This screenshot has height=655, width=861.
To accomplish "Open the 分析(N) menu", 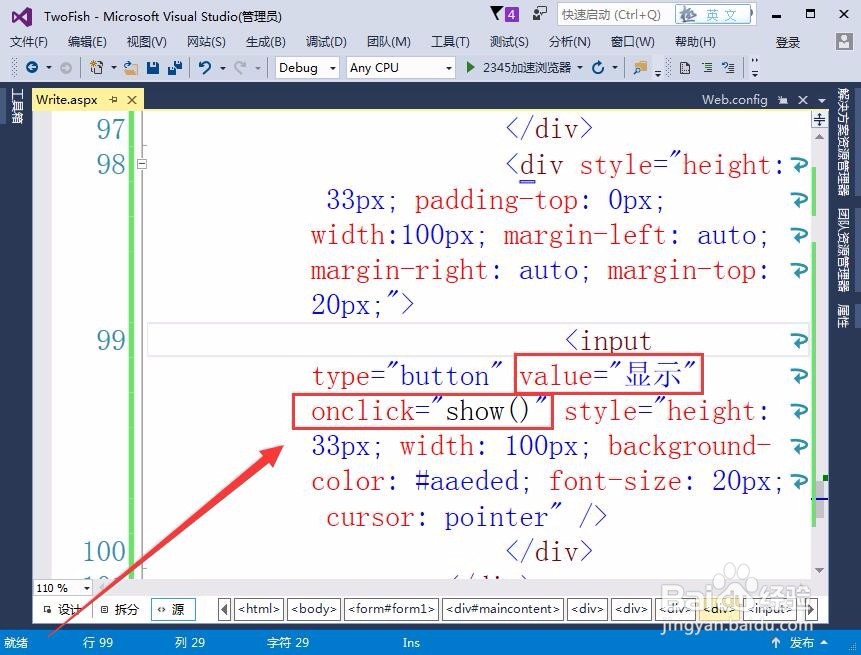I will [570, 42].
